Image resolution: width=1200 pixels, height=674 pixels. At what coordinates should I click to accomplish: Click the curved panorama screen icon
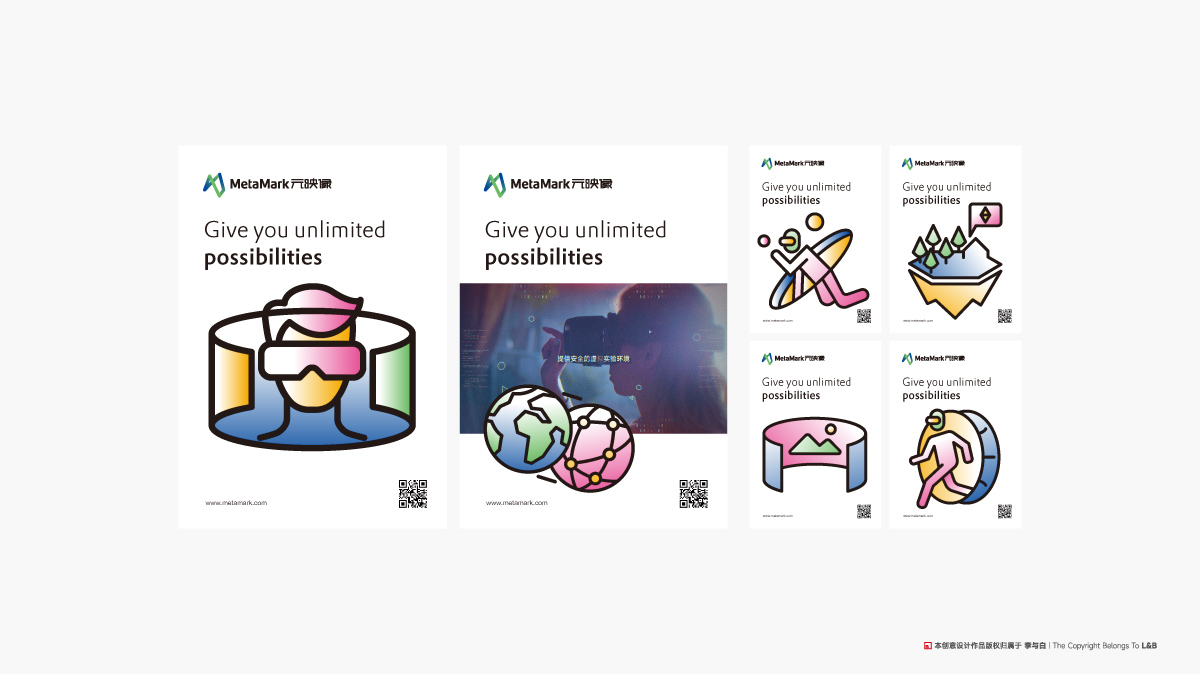coord(815,456)
